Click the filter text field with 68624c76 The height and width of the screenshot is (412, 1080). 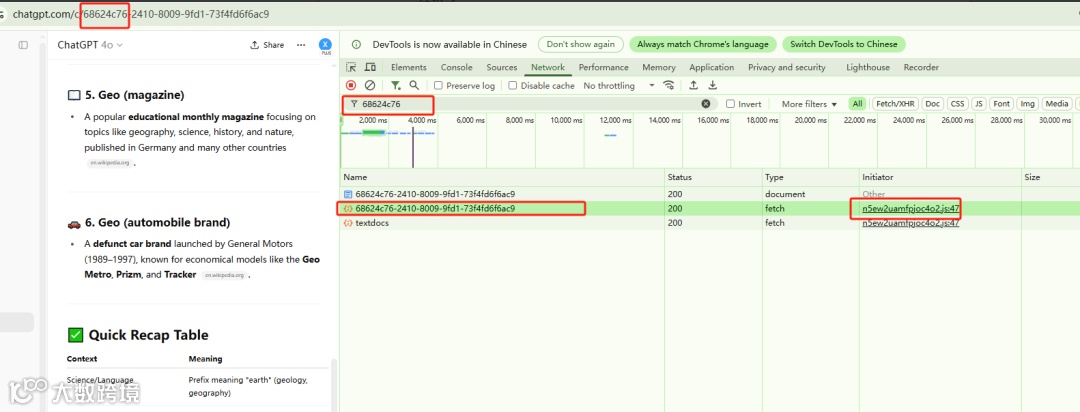[530, 104]
